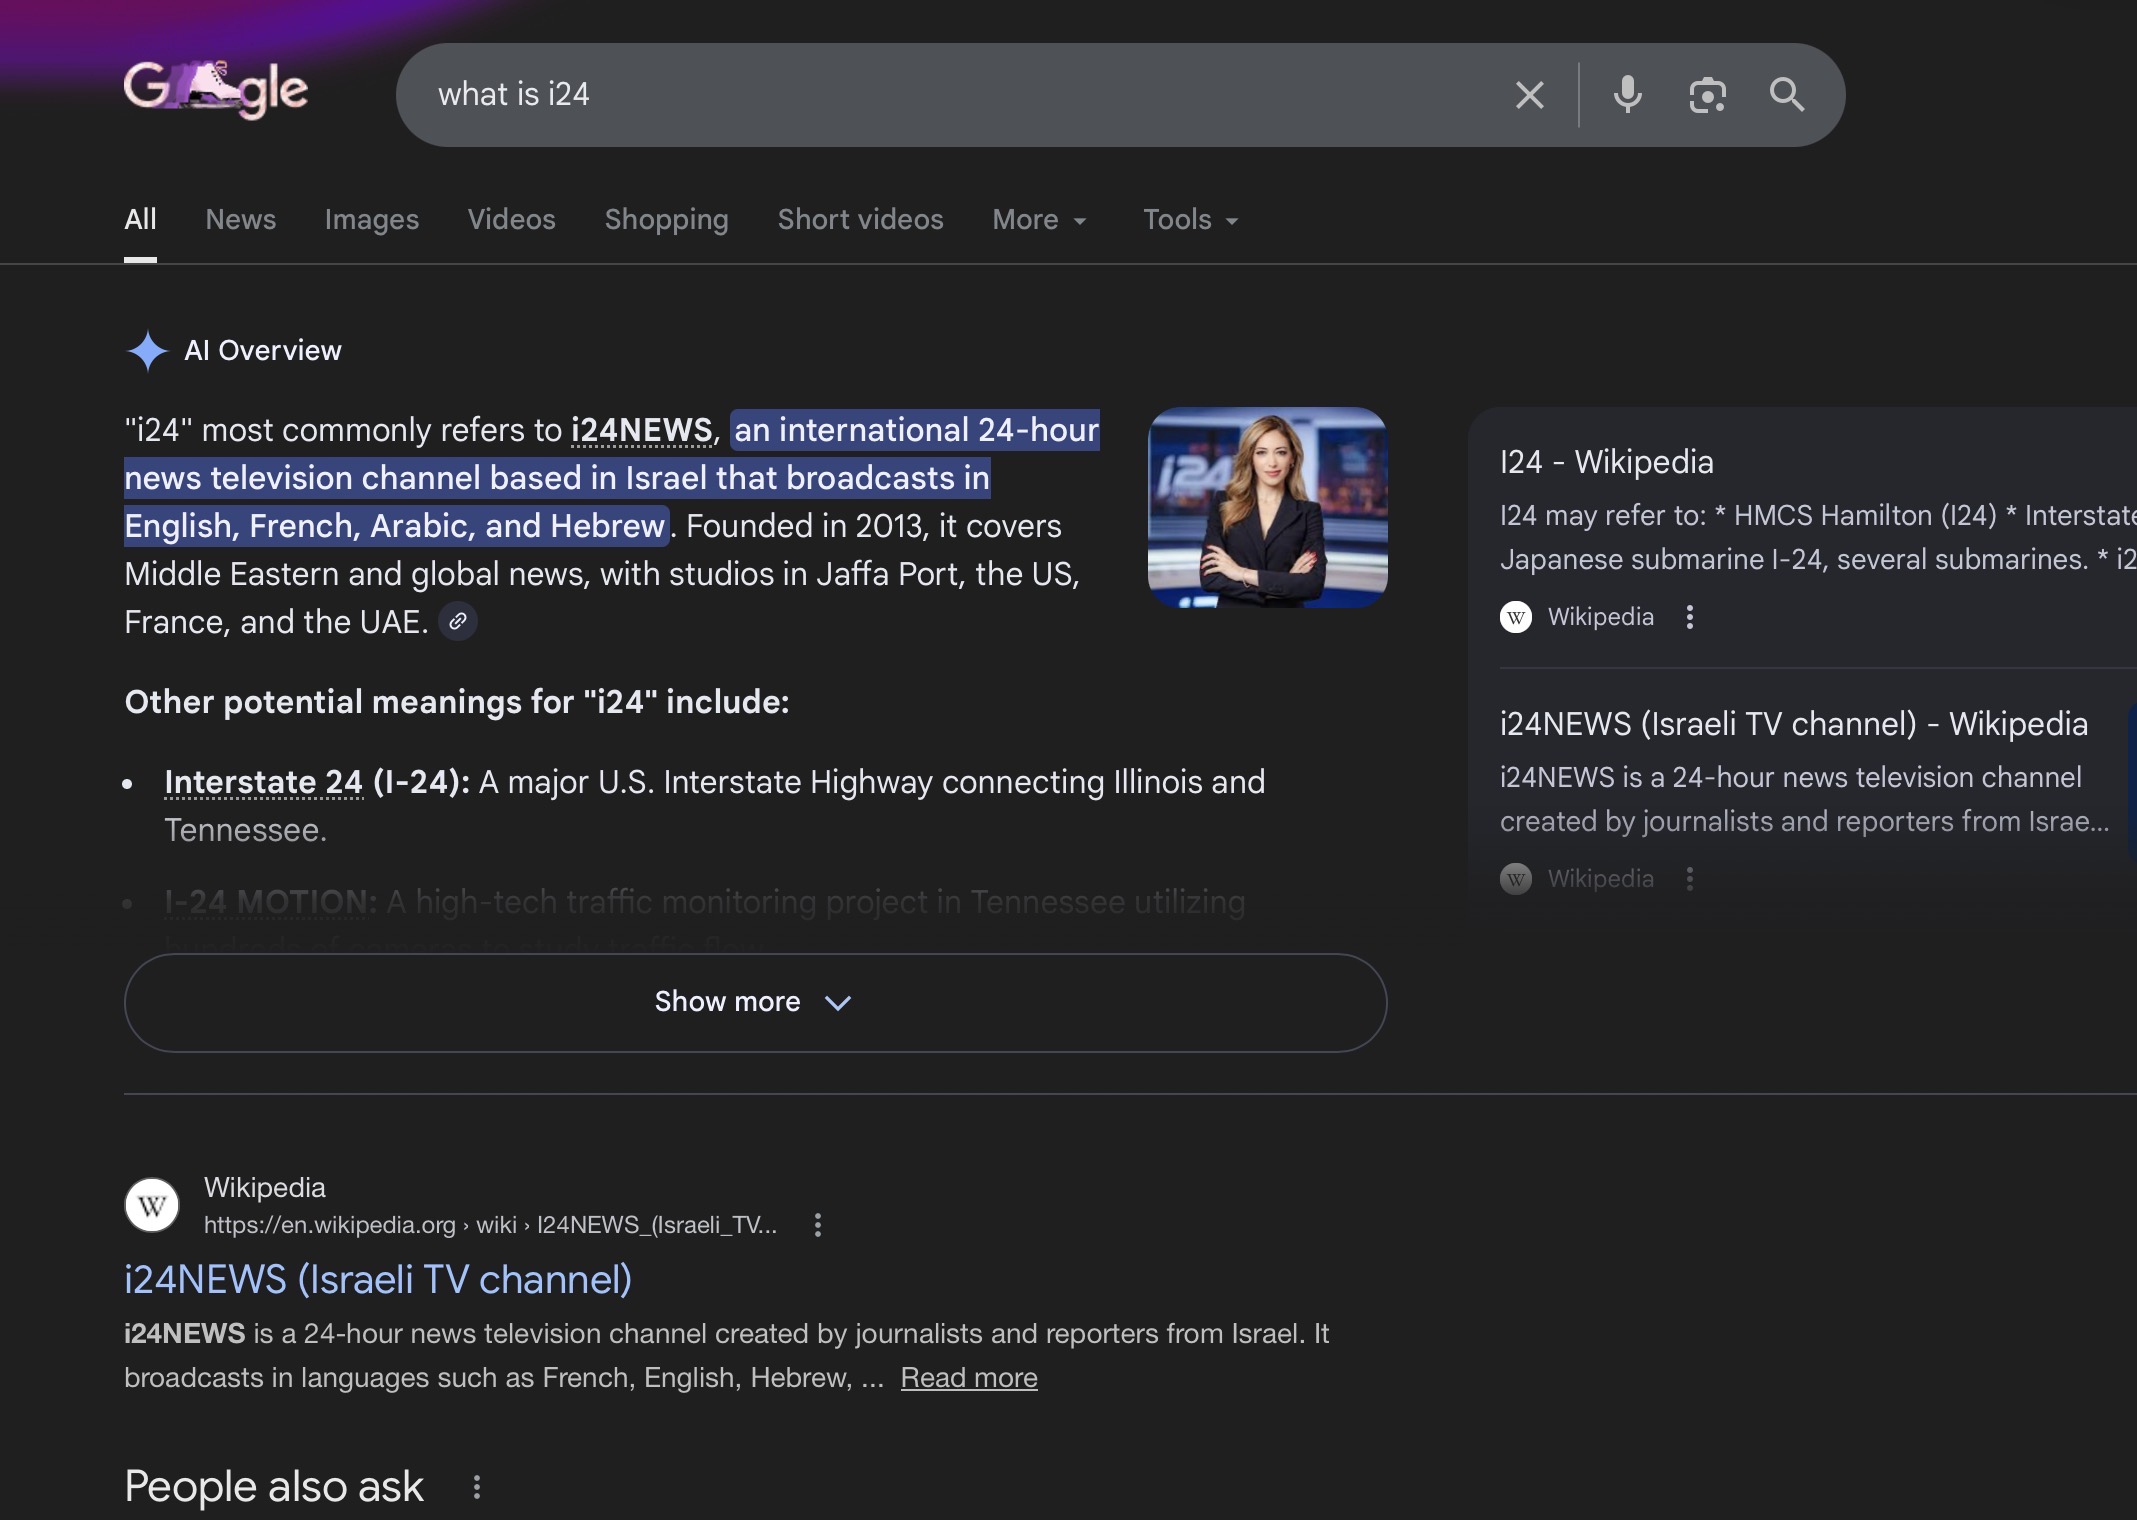Click the AI Overview sparkle icon
The image size is (2137, 1520).
coord(147,351)
